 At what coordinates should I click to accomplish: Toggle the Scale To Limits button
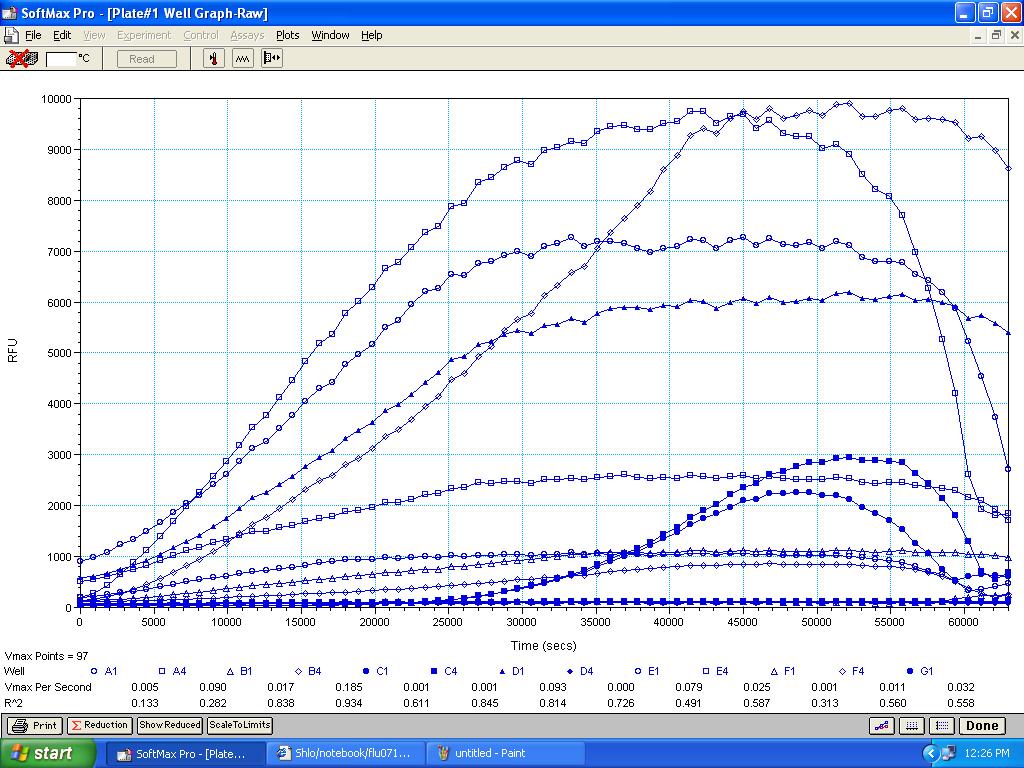[x=239, y=725]
